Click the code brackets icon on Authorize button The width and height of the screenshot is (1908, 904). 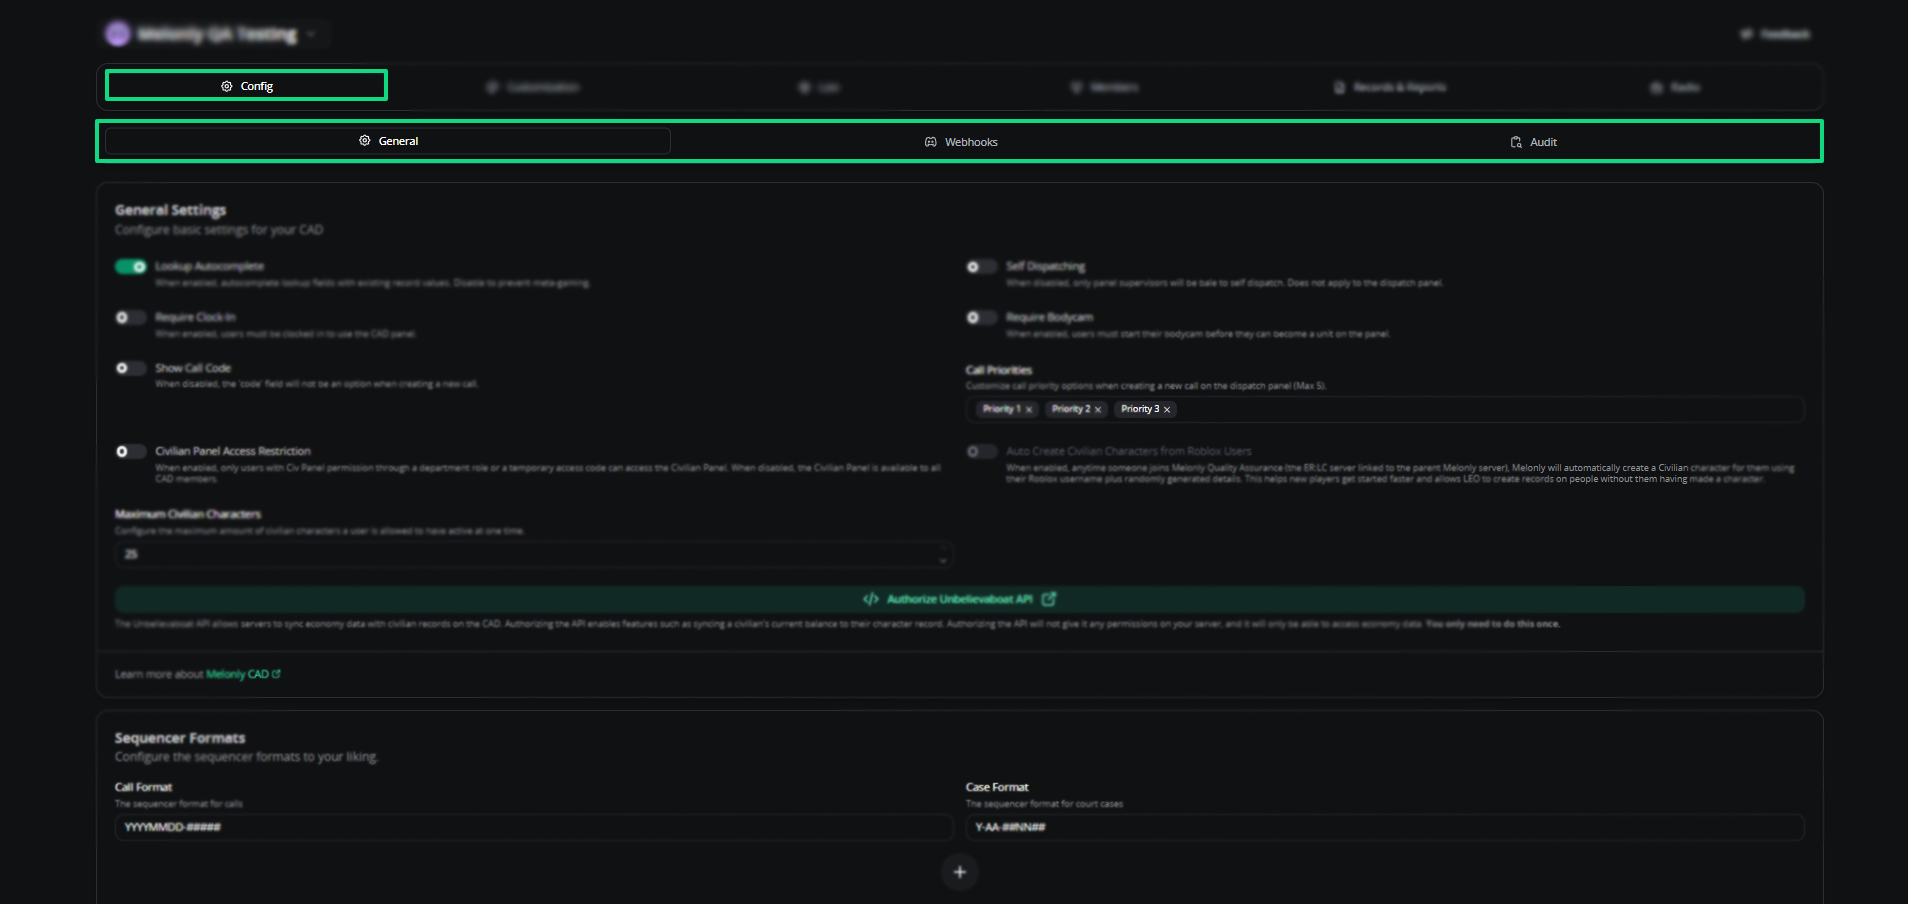point(871,599)
